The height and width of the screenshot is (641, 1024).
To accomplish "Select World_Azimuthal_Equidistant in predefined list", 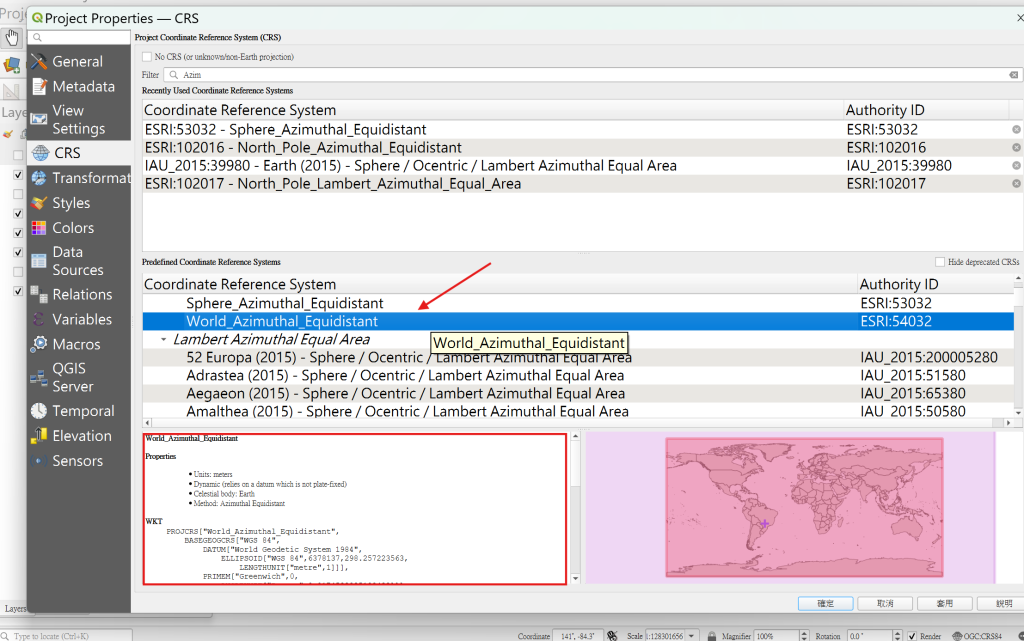I will pos(578,321).
